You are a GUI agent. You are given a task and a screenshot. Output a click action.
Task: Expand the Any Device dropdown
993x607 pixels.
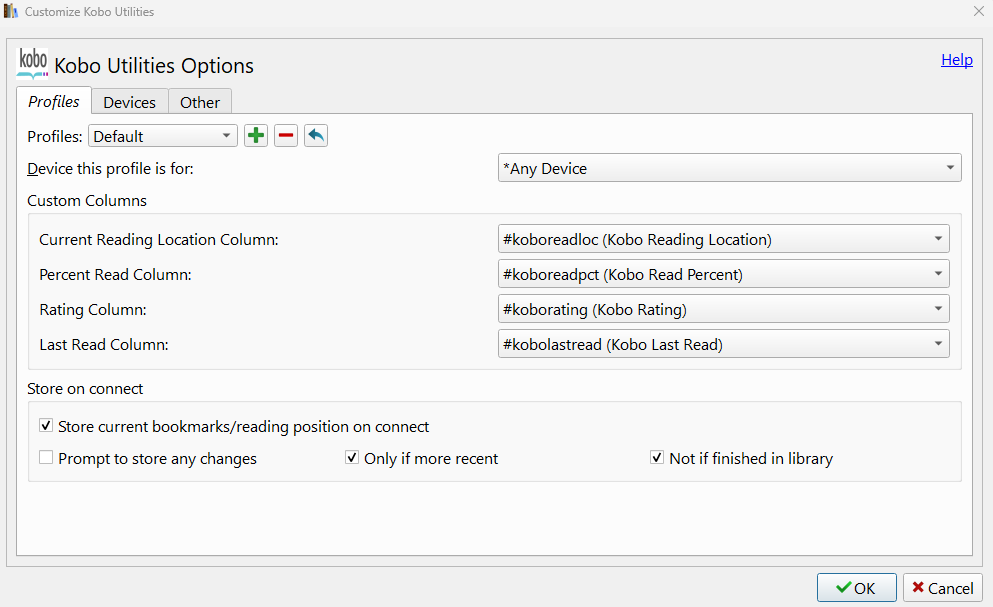point(729,168)
